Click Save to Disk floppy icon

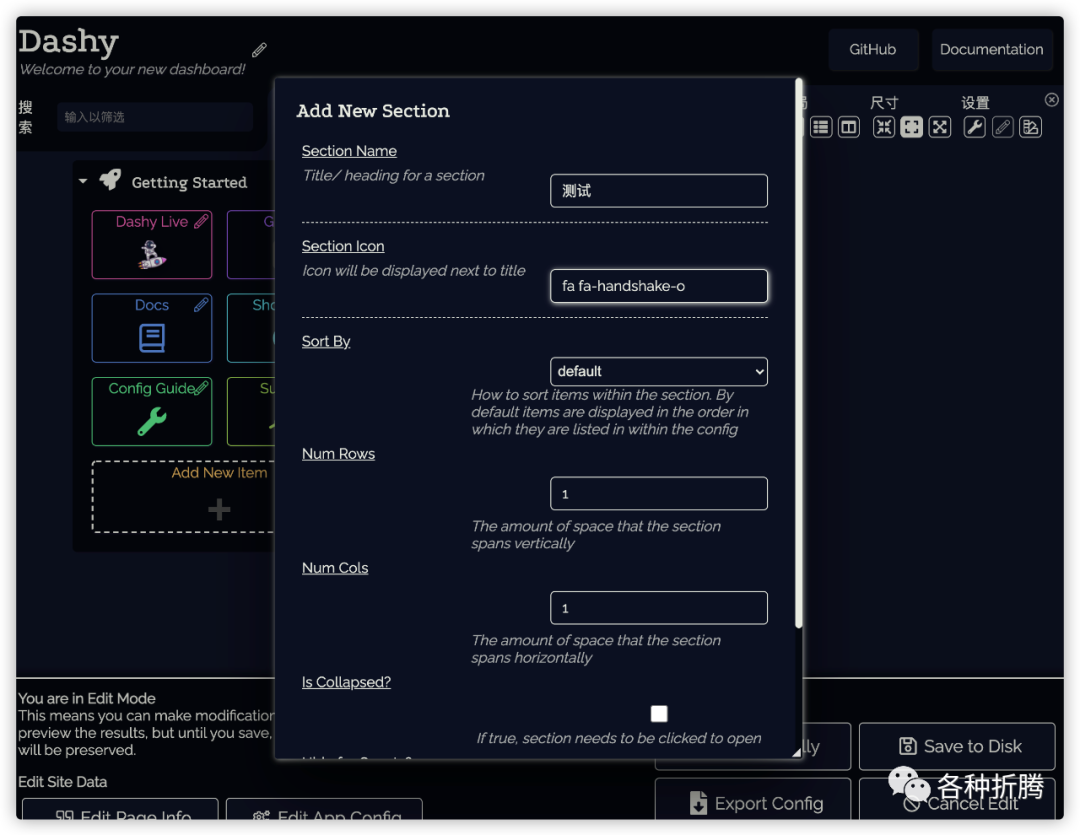tap(908, 746)
